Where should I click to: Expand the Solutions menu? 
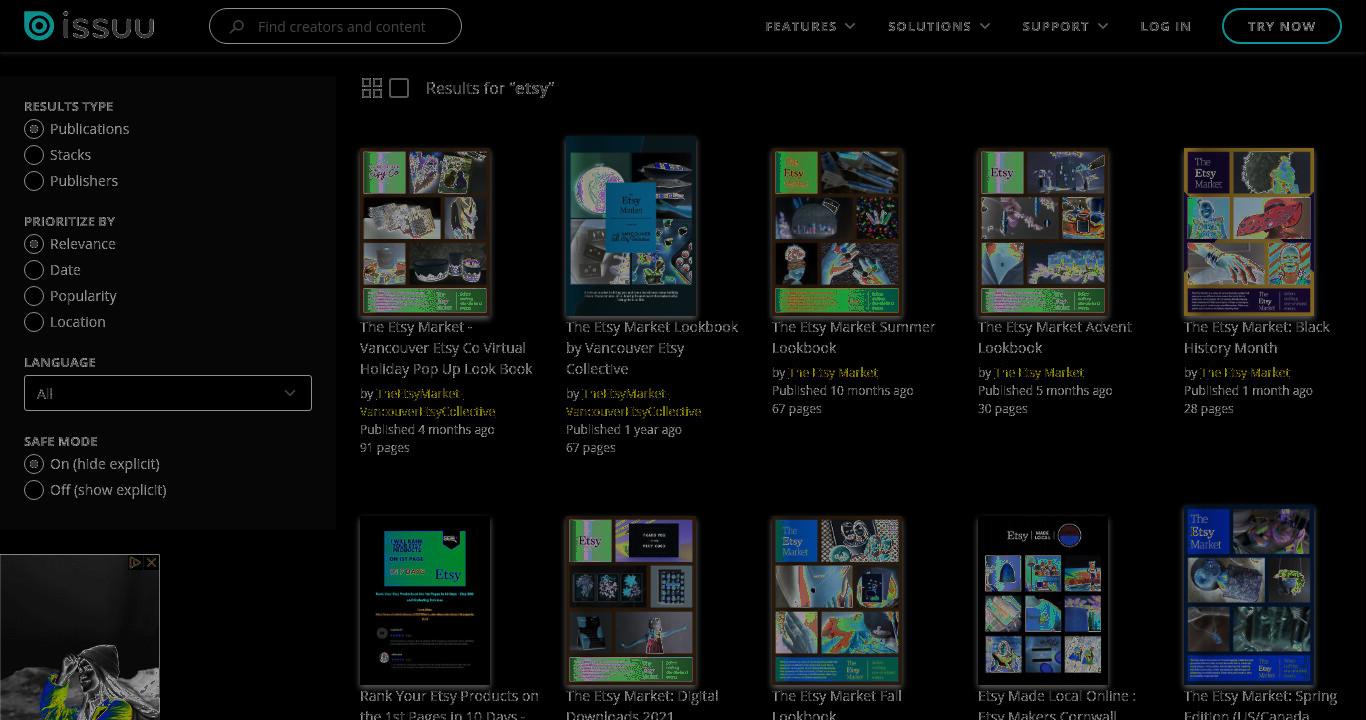pyautogui.click(x=939, y=26)
